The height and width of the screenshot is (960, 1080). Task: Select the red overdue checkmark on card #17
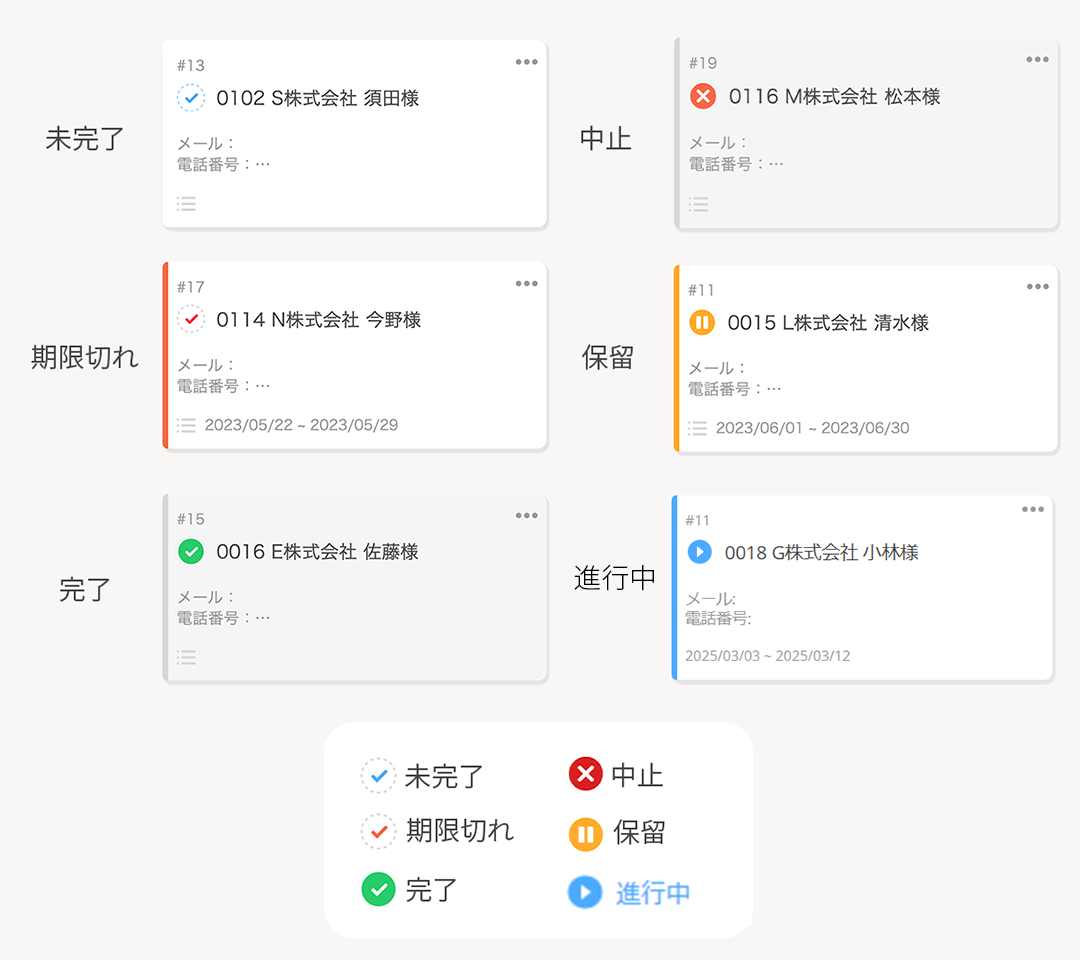(191, 318)
